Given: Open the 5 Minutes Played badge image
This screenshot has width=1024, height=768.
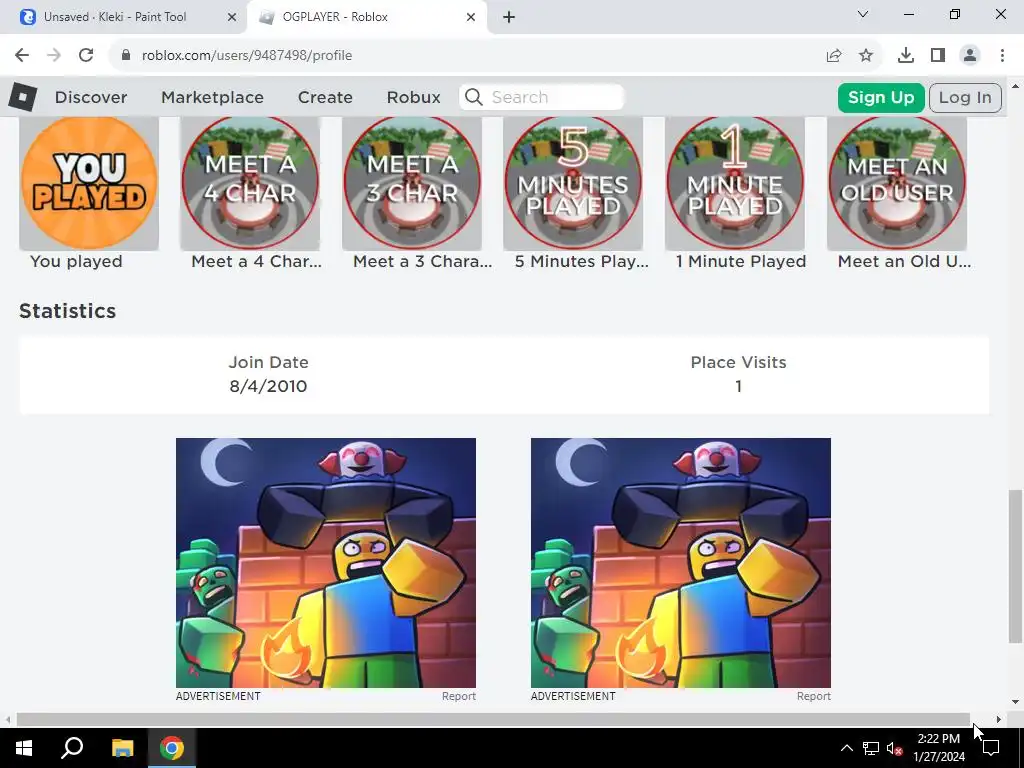Looking at the screenshot, I should (573, 184).
